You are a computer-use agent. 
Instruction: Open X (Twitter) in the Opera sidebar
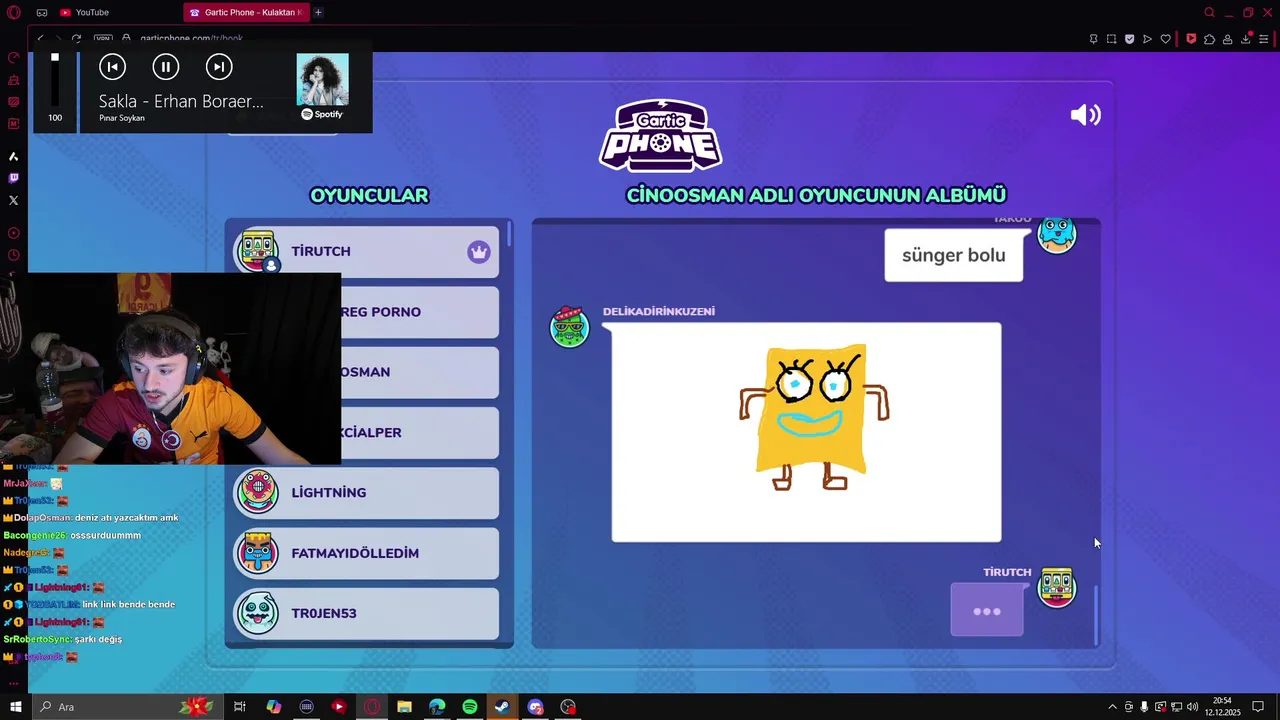13,200
